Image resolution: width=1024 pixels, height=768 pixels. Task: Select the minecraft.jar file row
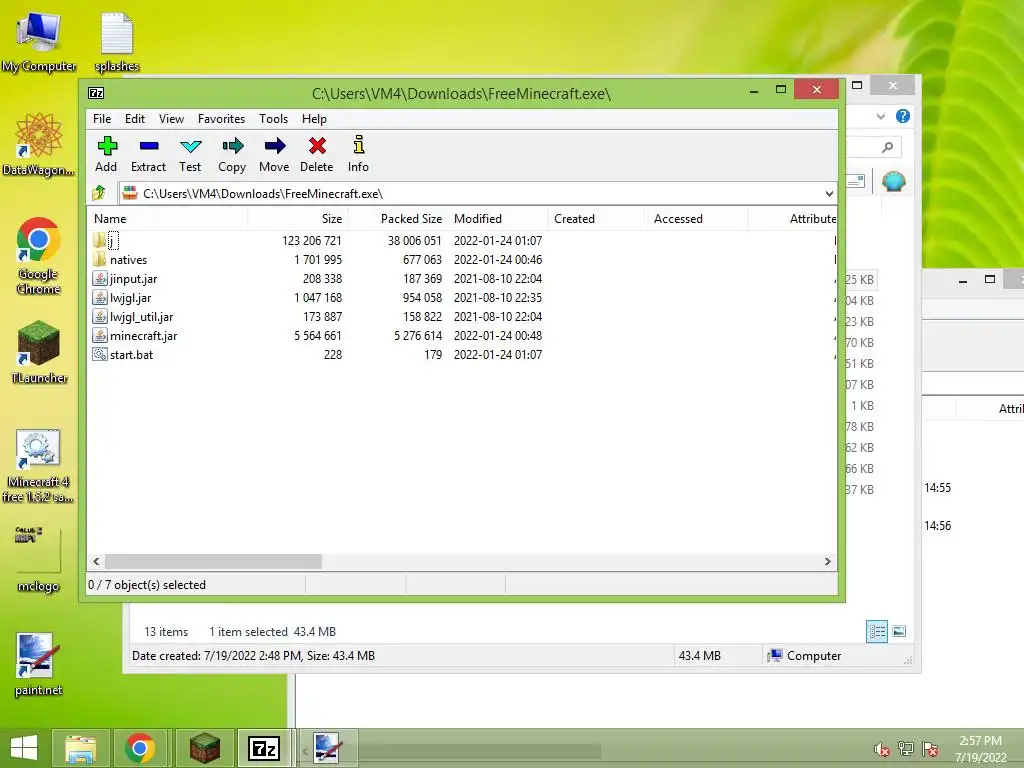pyautogui.click(x=462, y=336)
